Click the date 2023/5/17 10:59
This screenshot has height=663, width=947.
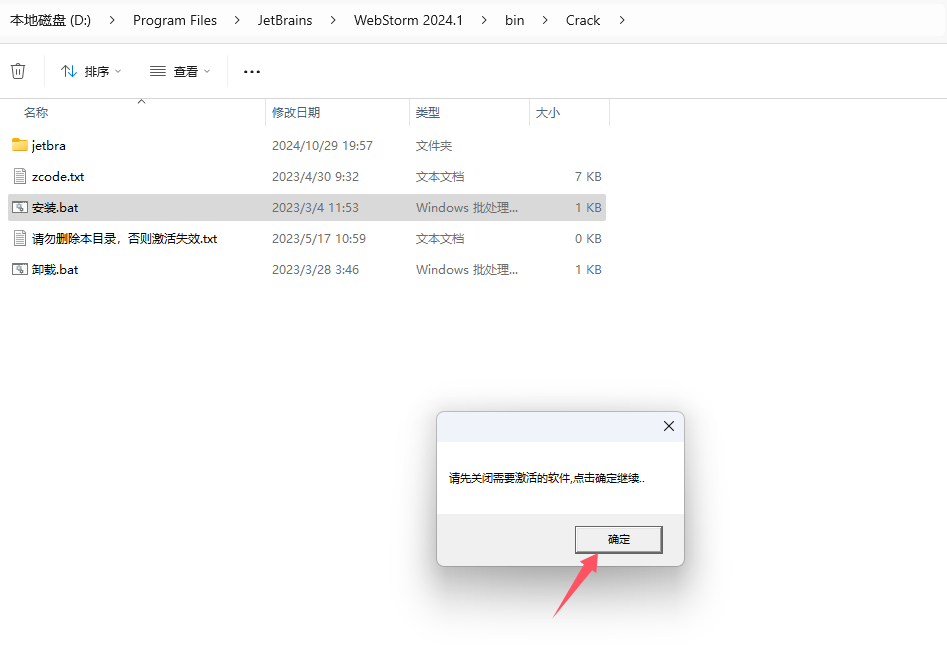pyautogui.click(x=319, y=239)
